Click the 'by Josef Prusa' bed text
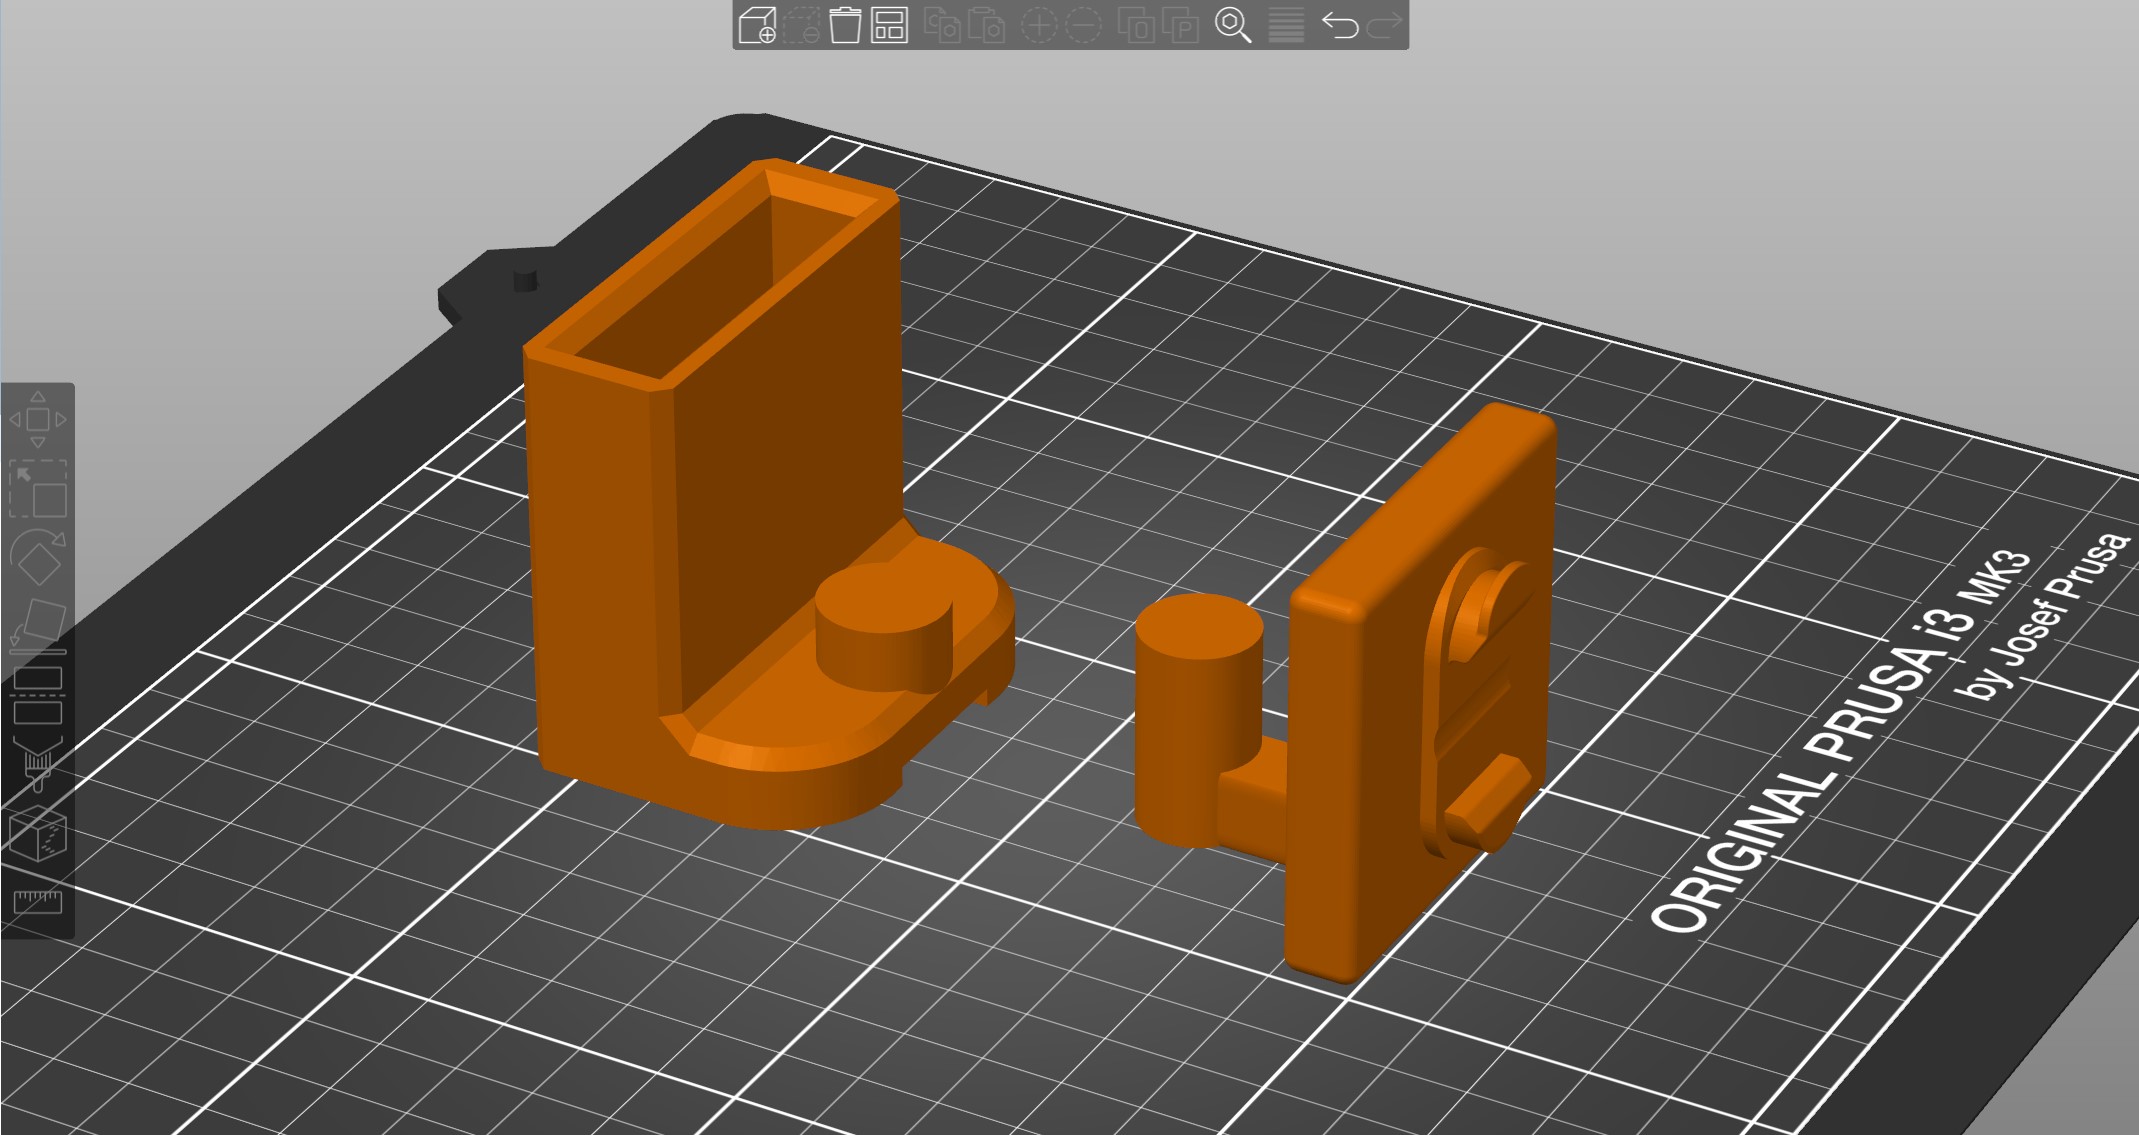The height and width of the screenshot is (1135, 2139). tap(2044, 616)
